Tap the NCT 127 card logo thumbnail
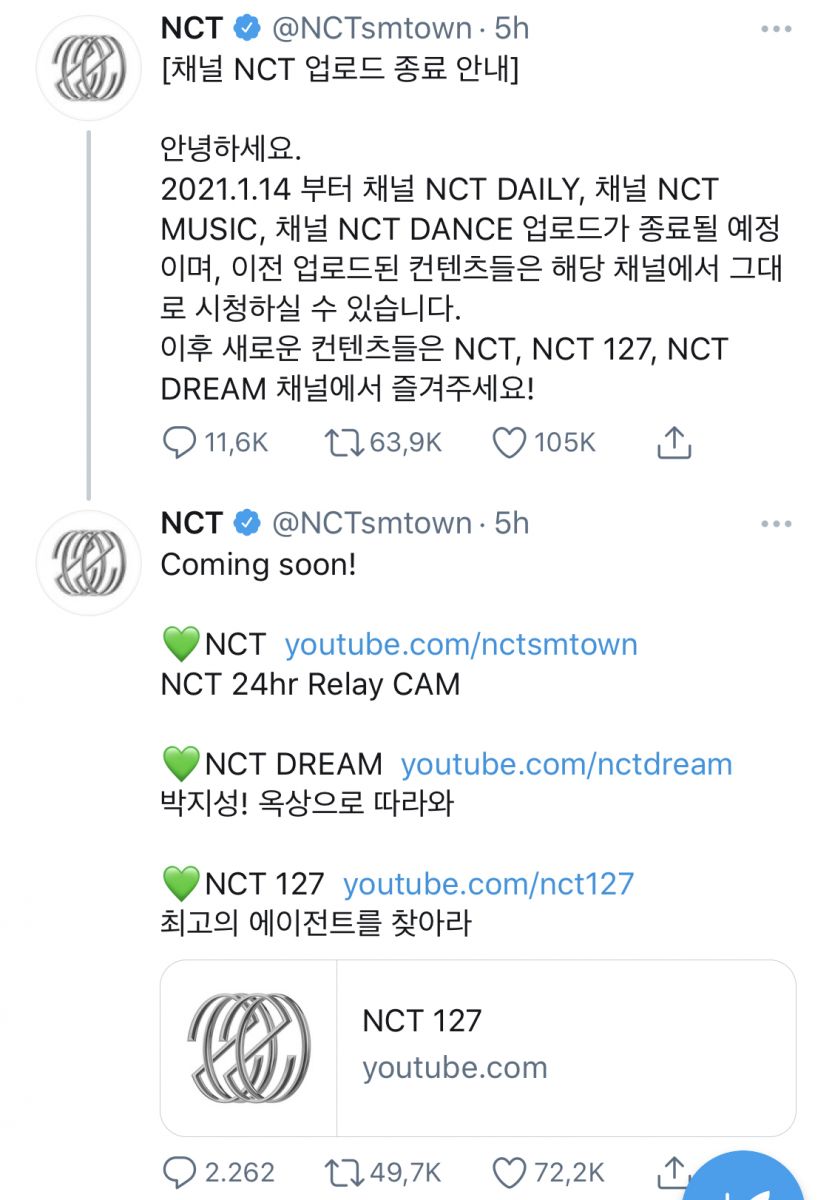The image size is (832, 1200). [x=249, y=1047]
